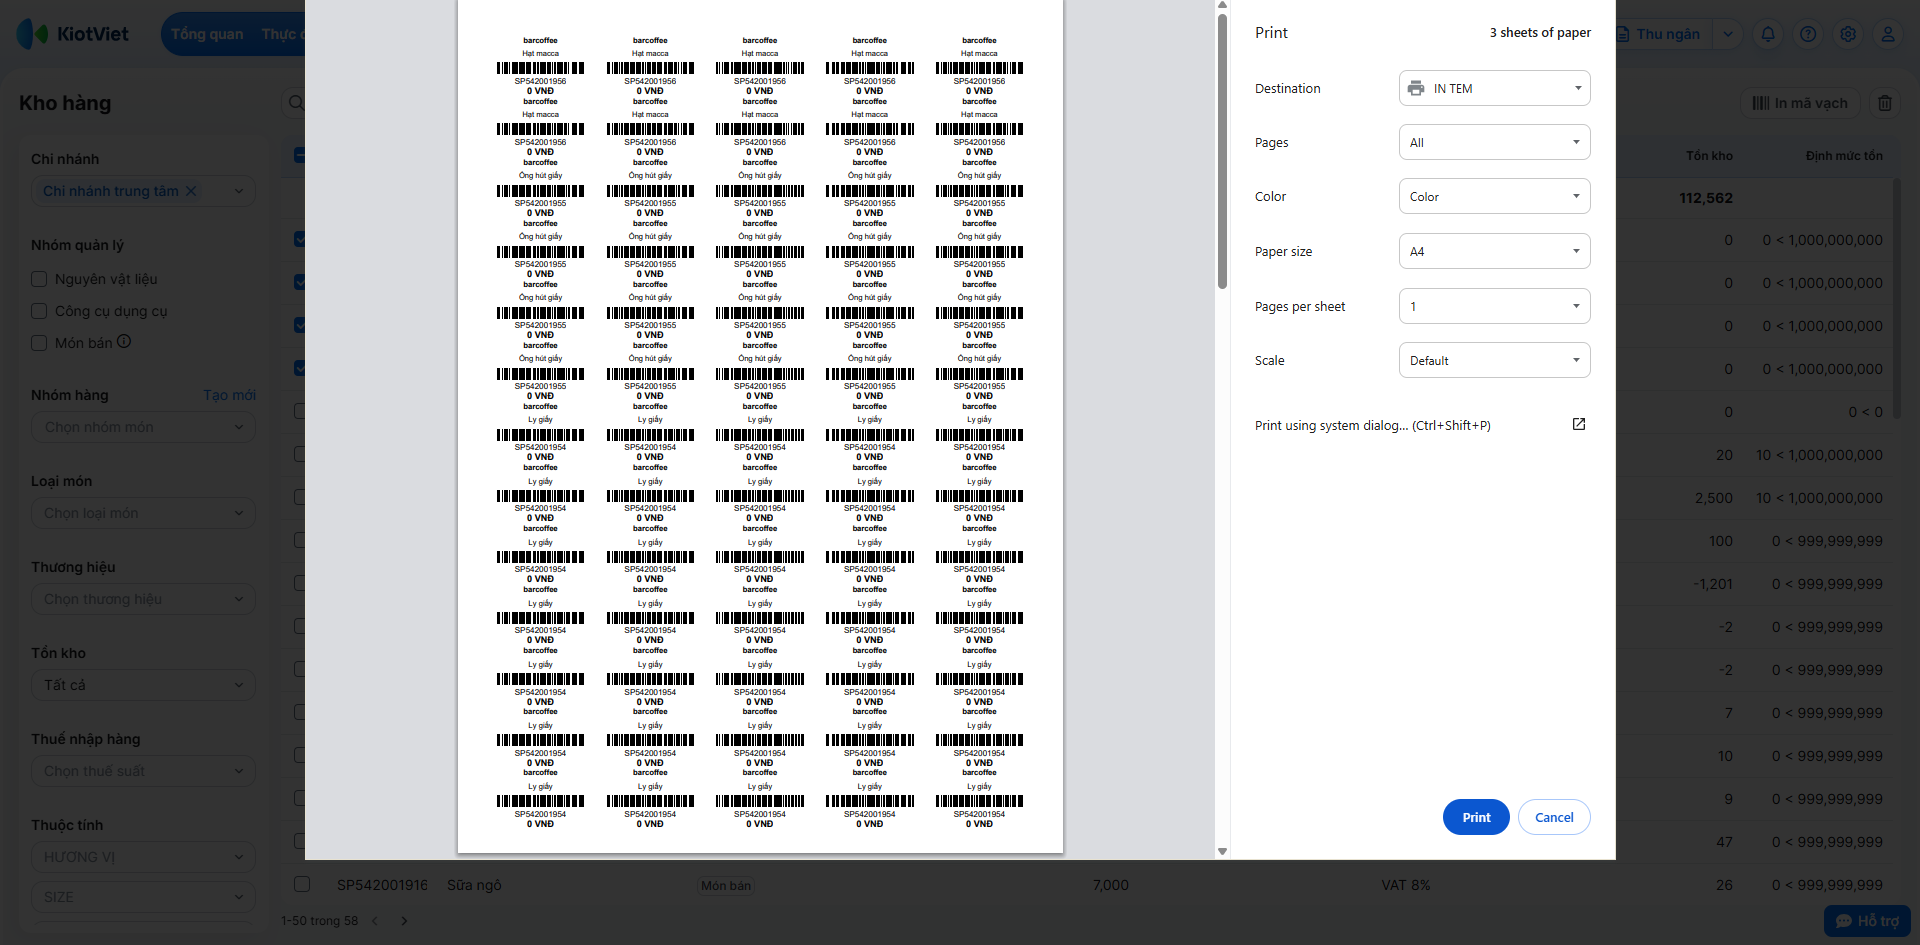
Task: Open the Pages dropdown set to All
Action: coord(1494,142)
